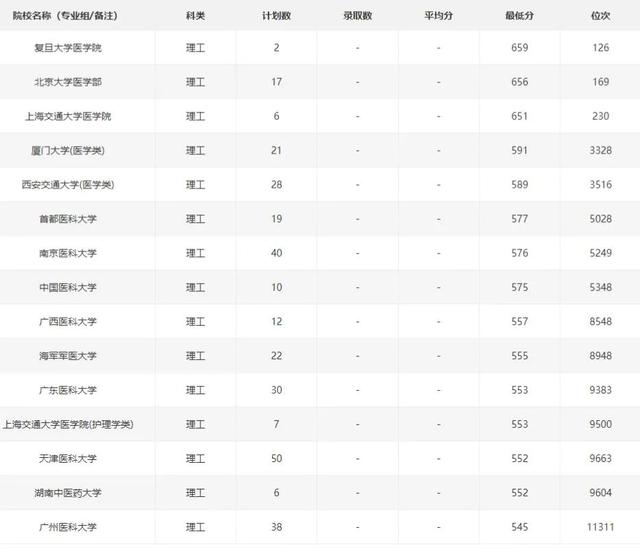Screen dimensions: 640x558
Task: Select the 广西医科大学 row name
Action: coord(68,322)
